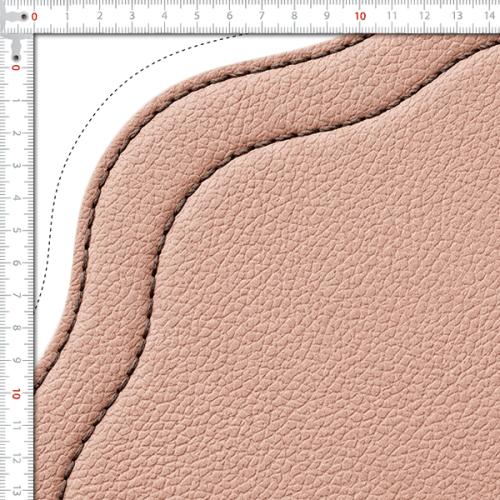The height and width of the screenshot is (500, 500).
Task: Select the number 8 on vertical ruler
Action: click(x=16, y=328)
